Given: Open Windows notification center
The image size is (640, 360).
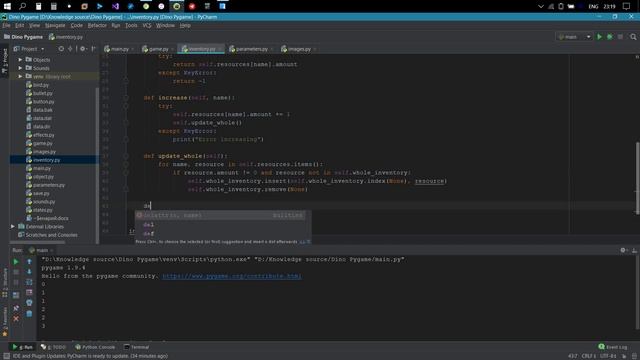Looking at the screenshot, I should click(626, 6).
